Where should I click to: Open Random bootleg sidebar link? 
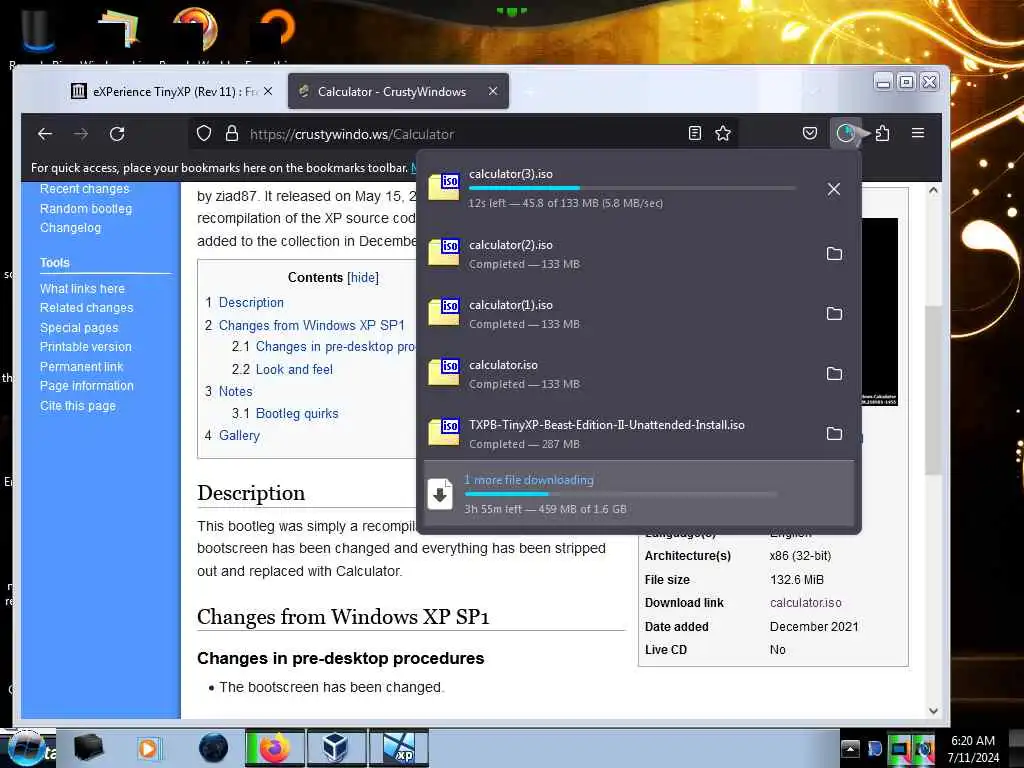[86, 209]
